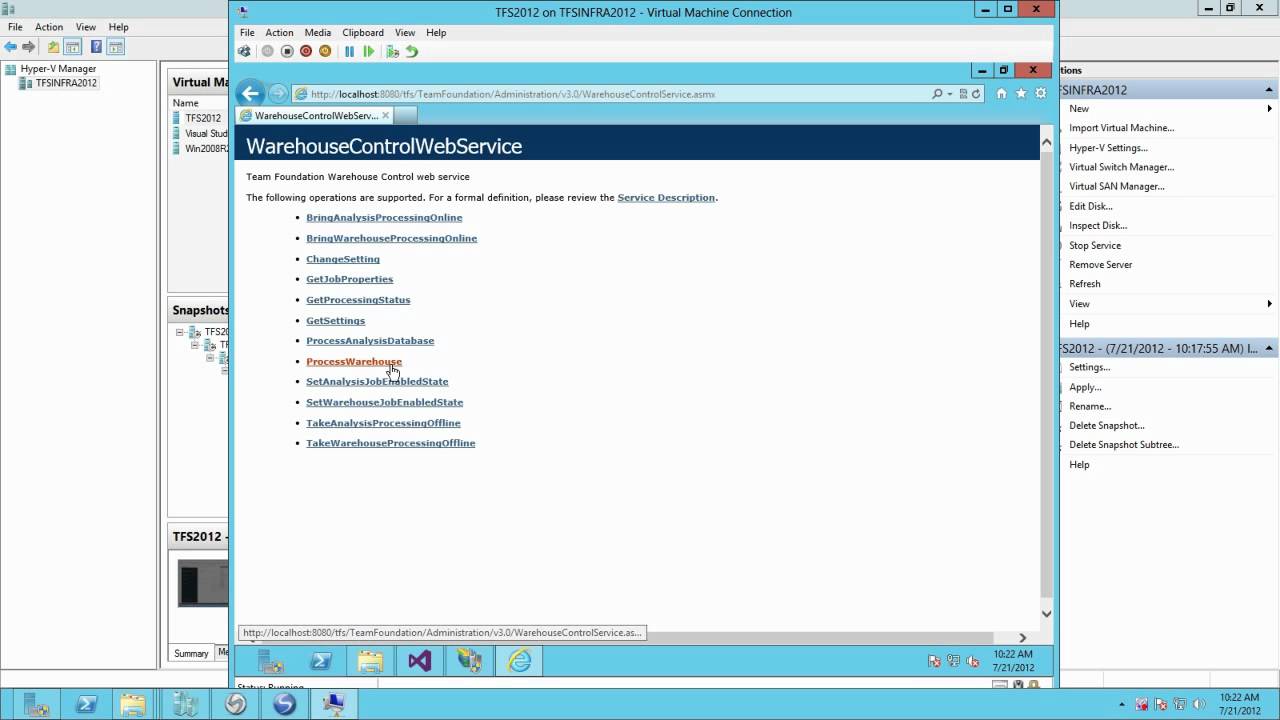
Task: Open Hyper-V Manager Action menu
Action: pyautogui.click(x=49, y=27)
